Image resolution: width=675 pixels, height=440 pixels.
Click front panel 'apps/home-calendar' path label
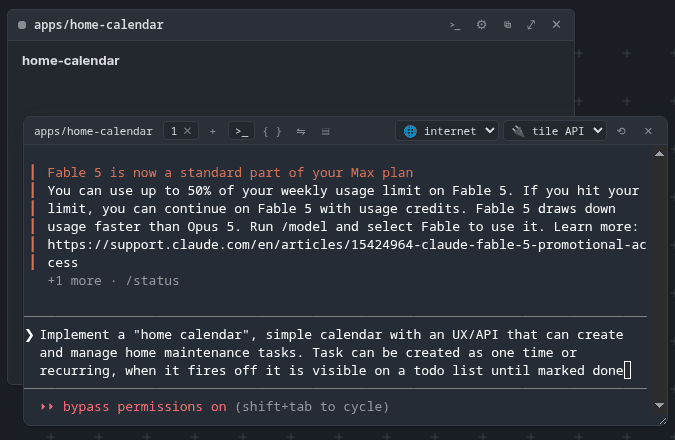(x=93, y=131)
